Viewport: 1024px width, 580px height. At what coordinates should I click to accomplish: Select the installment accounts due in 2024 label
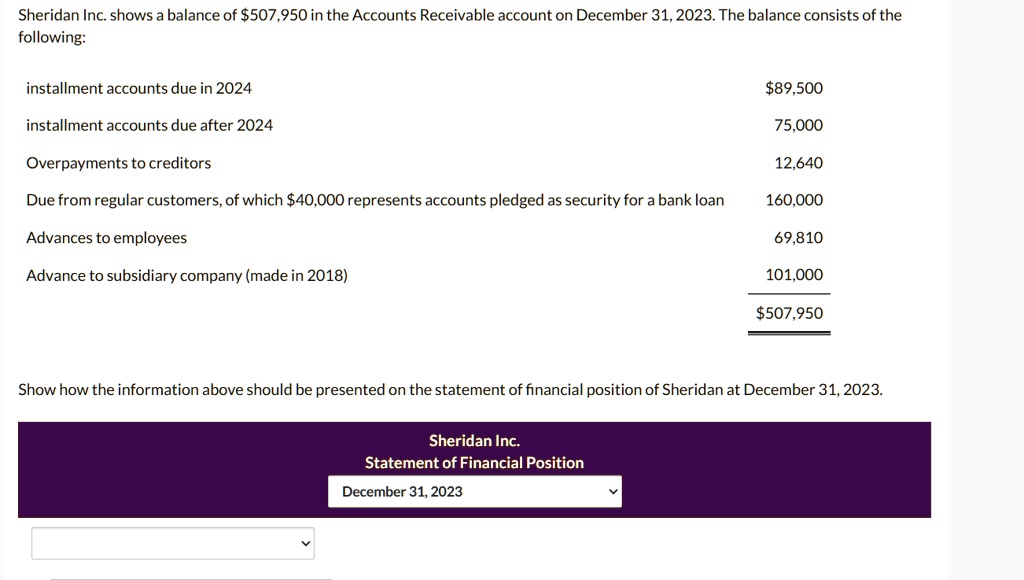coord(139,88)
